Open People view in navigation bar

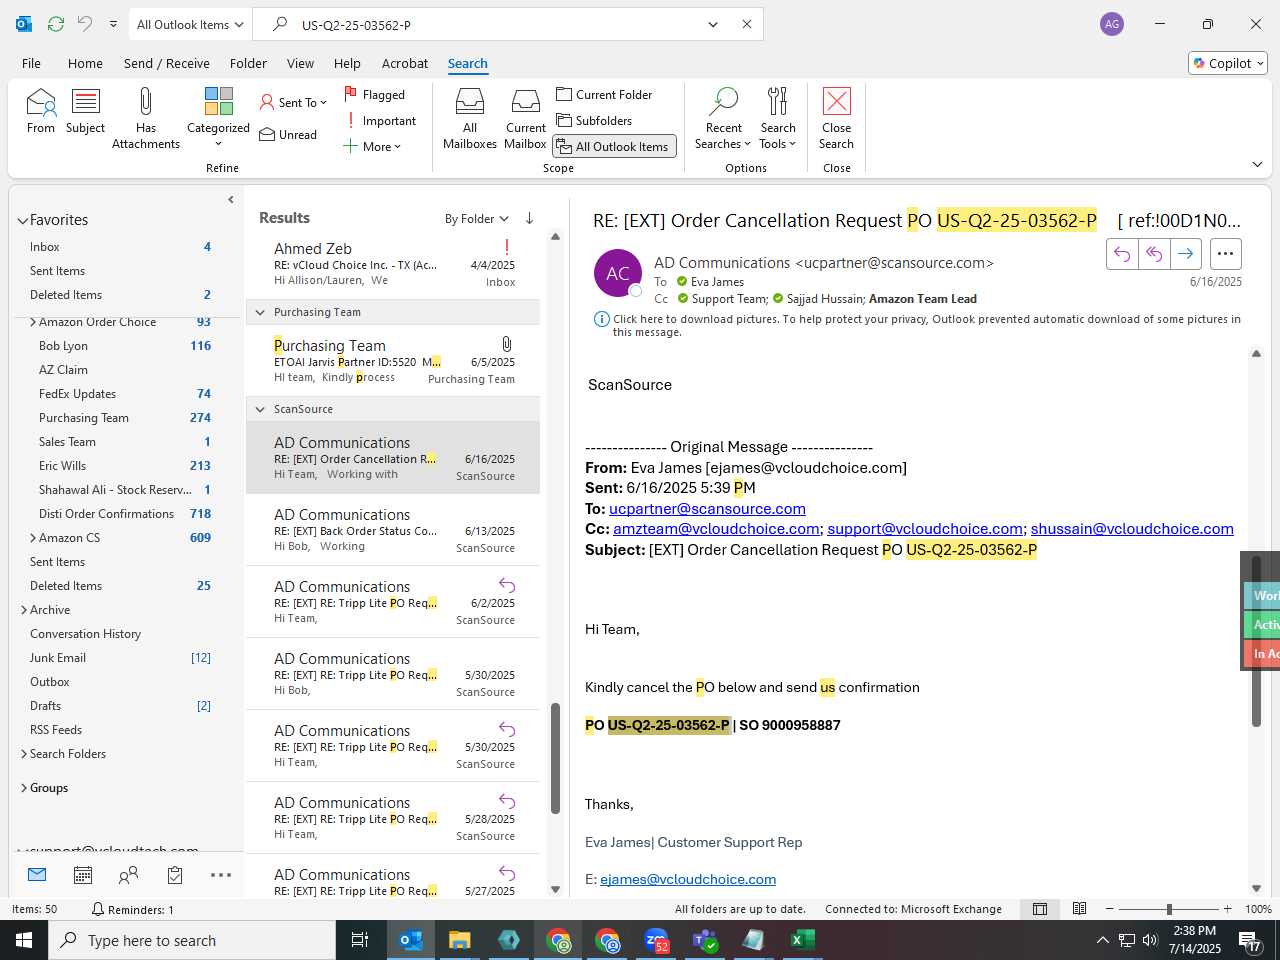click(x=128, y=875)
